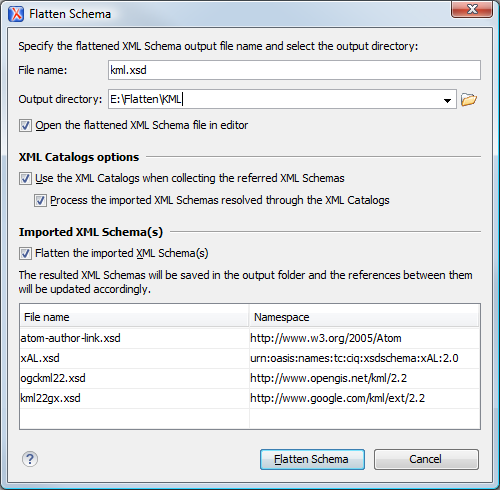Screen dimensions: 500x490
Task: Uncheck Process the imported XML Schemas checkbox
Action: pyautogui.click(x=40, y=201)
